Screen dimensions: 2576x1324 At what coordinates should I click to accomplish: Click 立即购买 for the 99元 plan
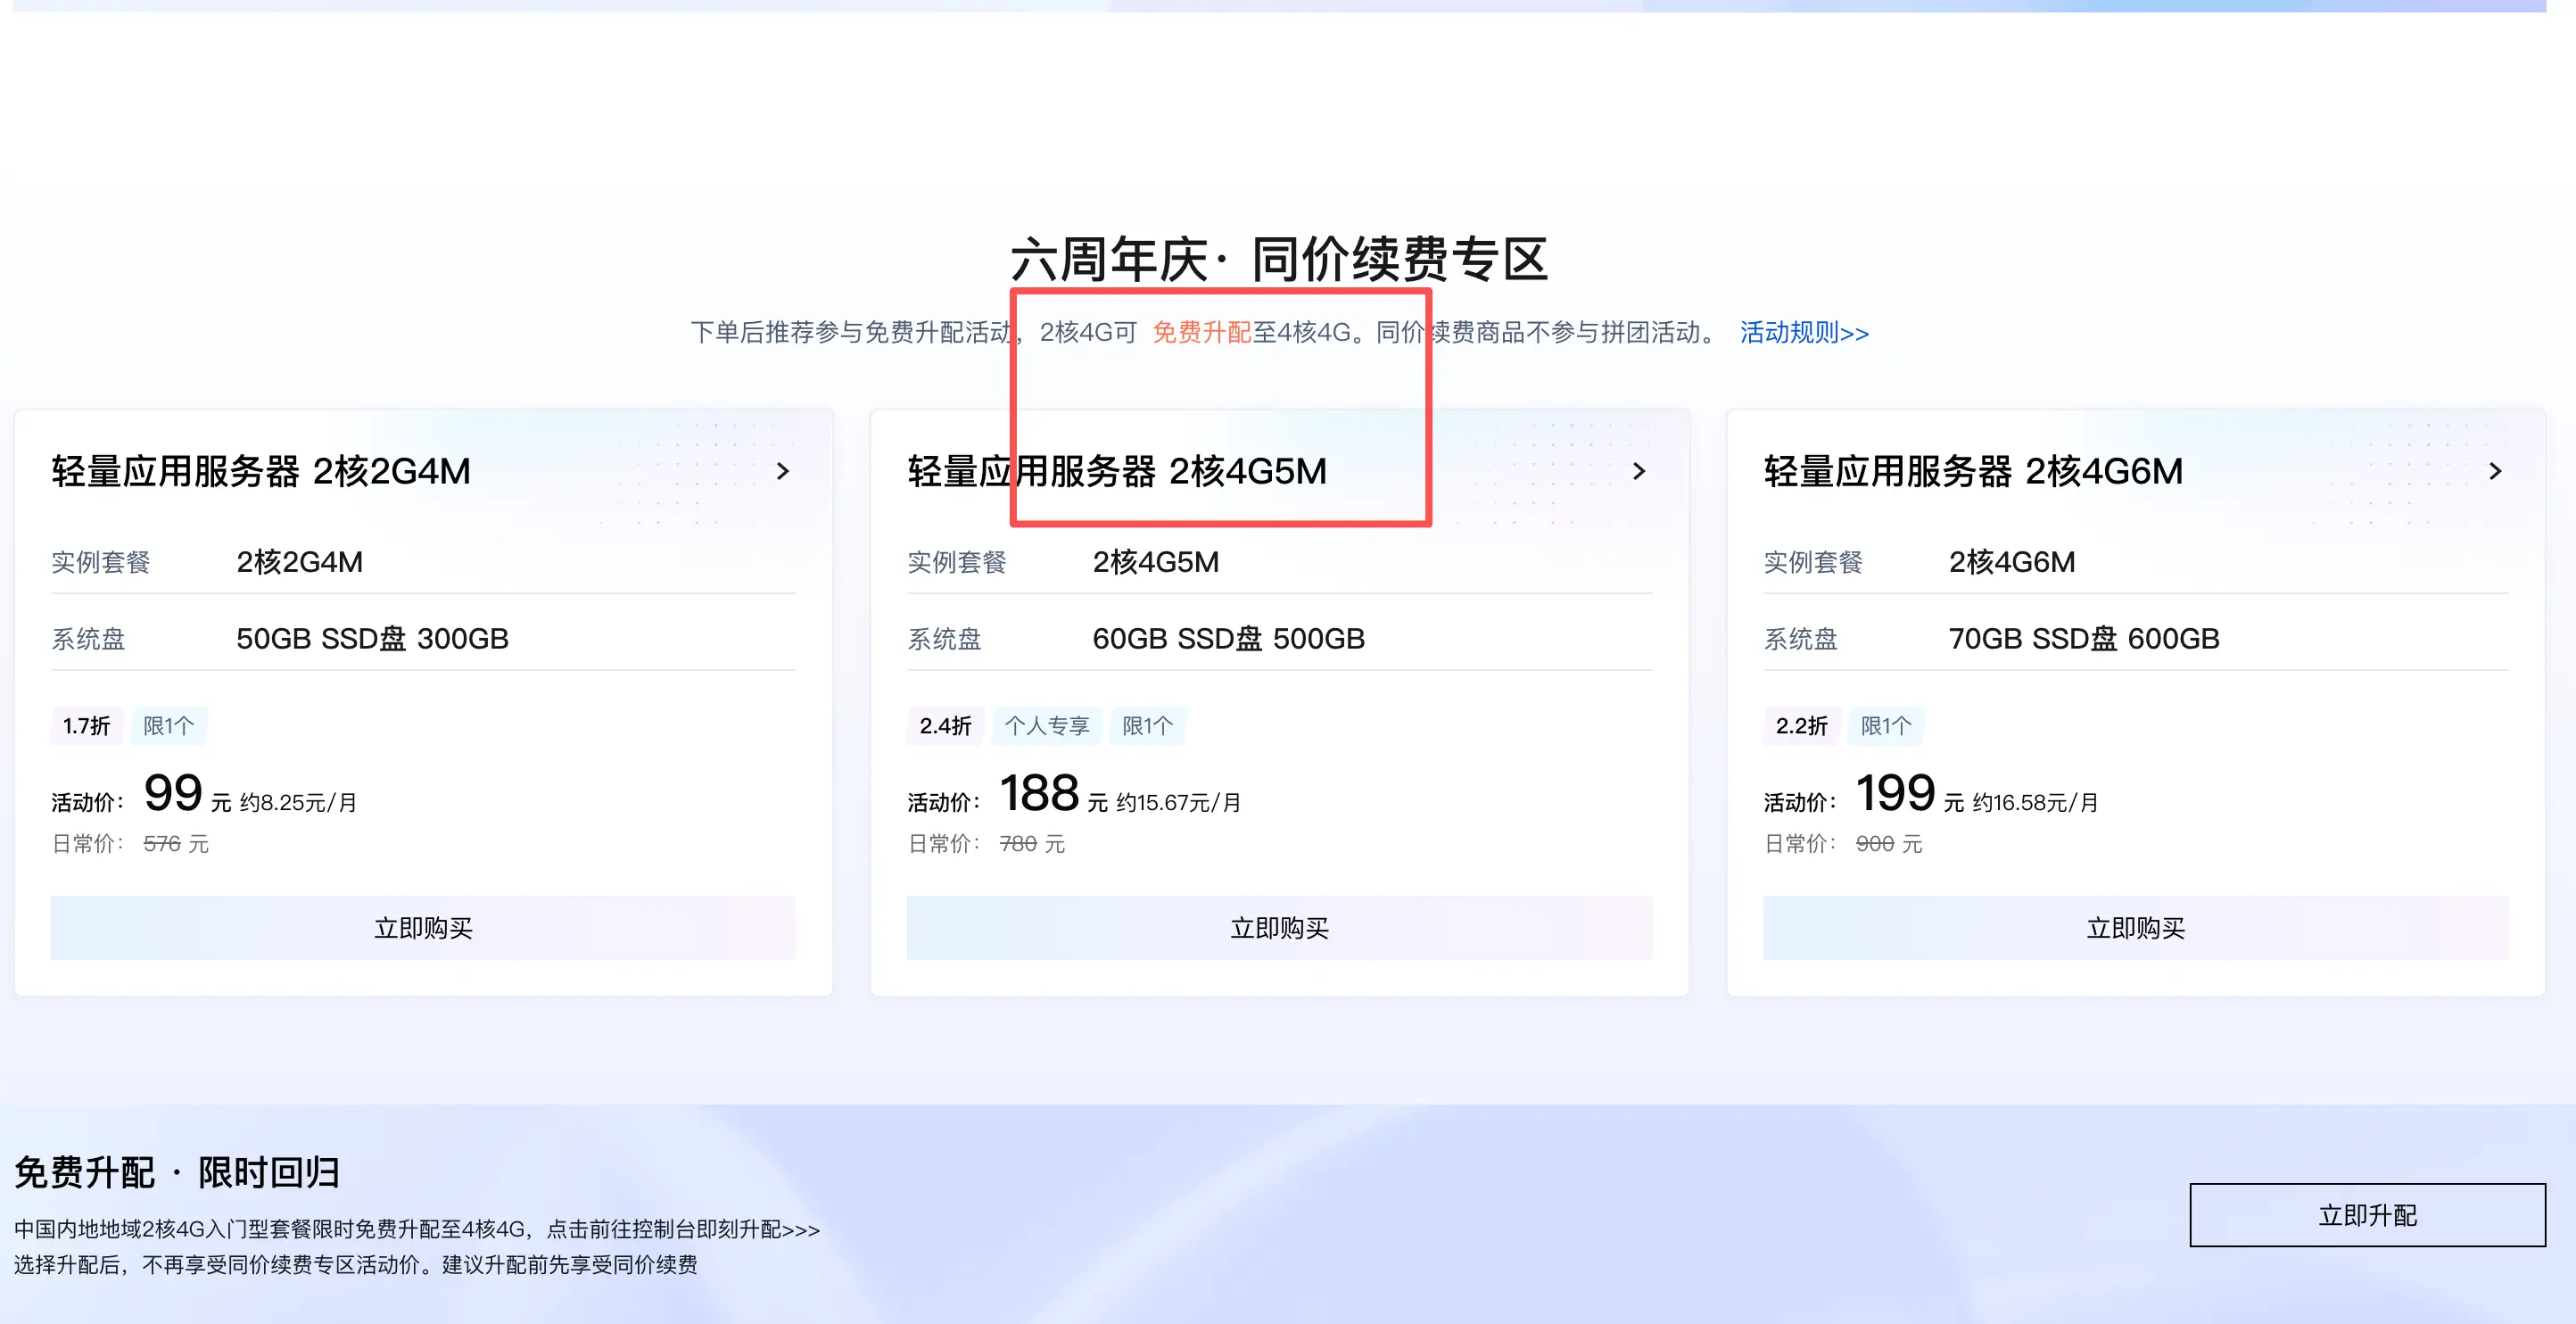[423, 928]
